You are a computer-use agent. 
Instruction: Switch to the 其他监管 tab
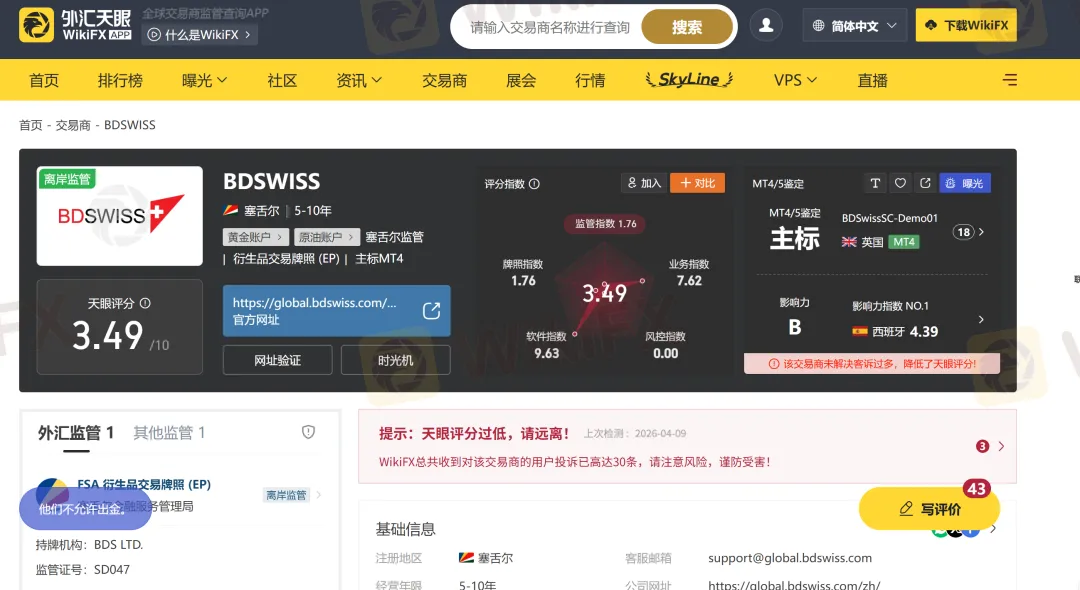[169, 432]
